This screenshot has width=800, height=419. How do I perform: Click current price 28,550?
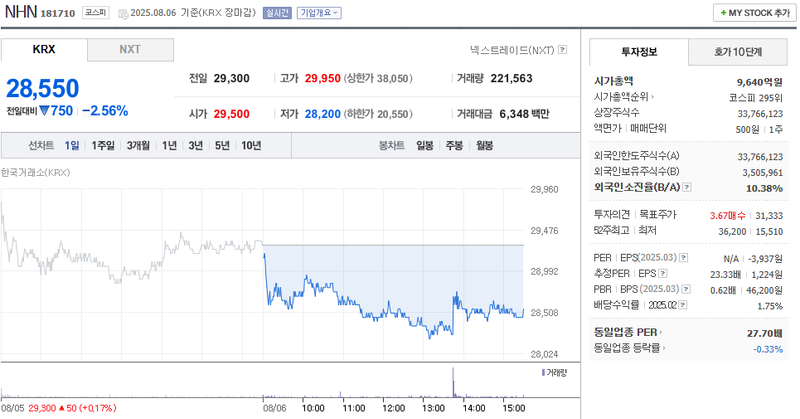(x=42, y=88)
